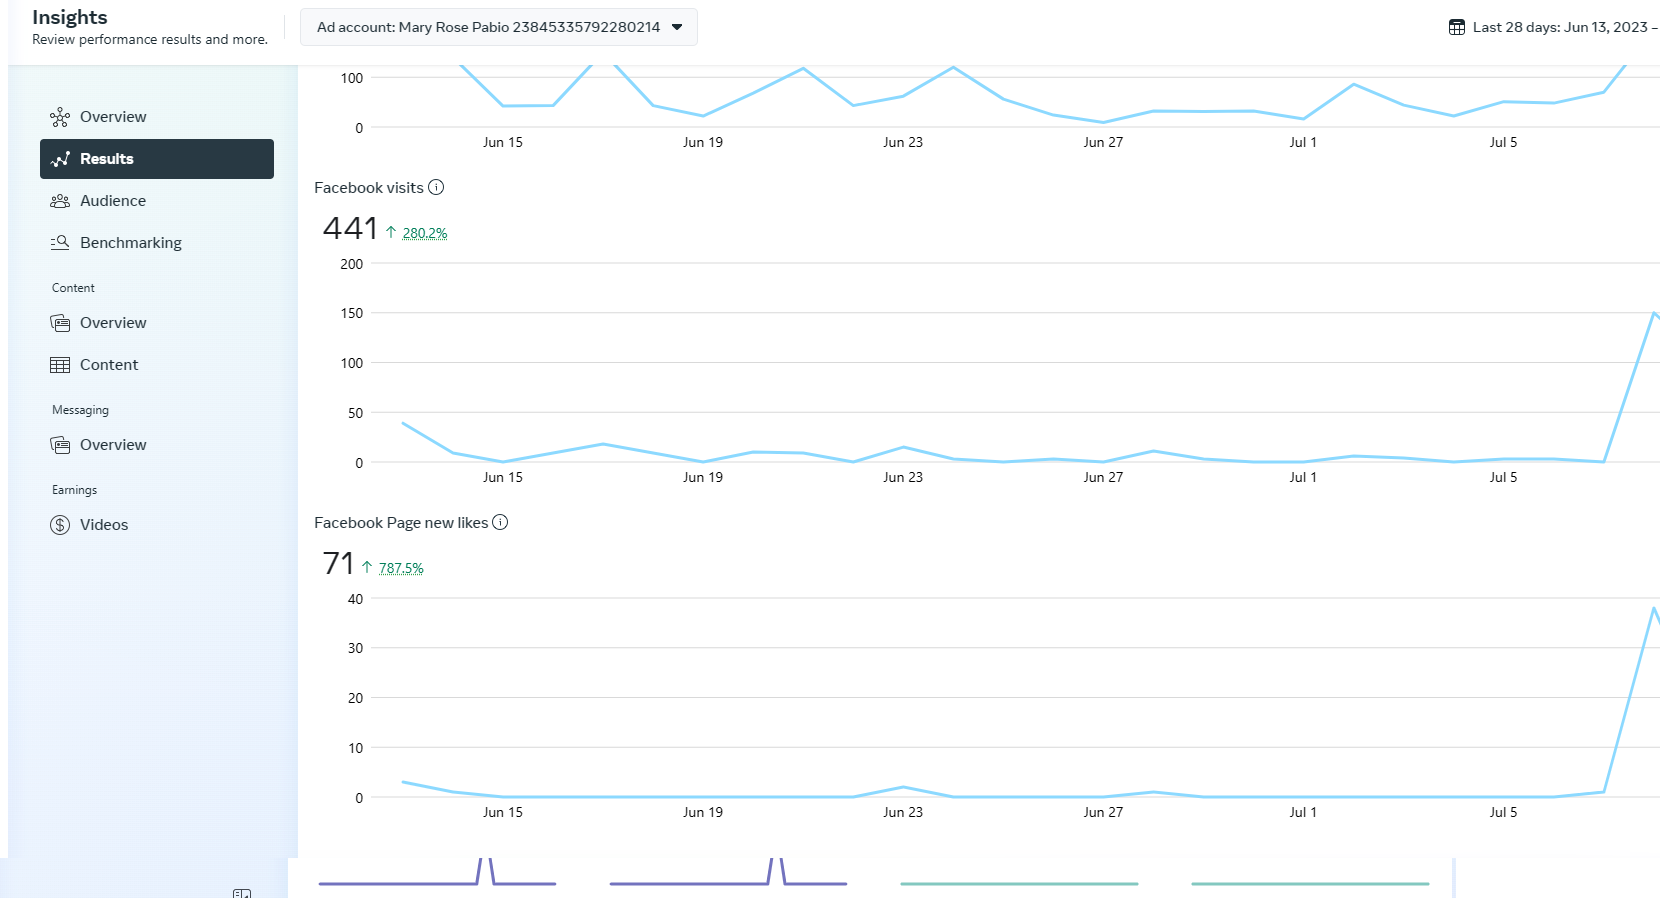
Task: Click the top Overview network icon
Action: 60,117
